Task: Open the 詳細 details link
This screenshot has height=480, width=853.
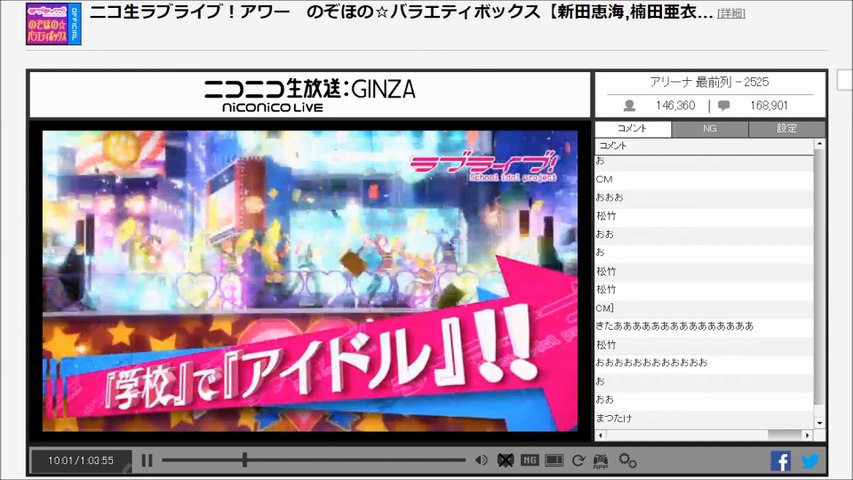Action: tap(731, 14)
